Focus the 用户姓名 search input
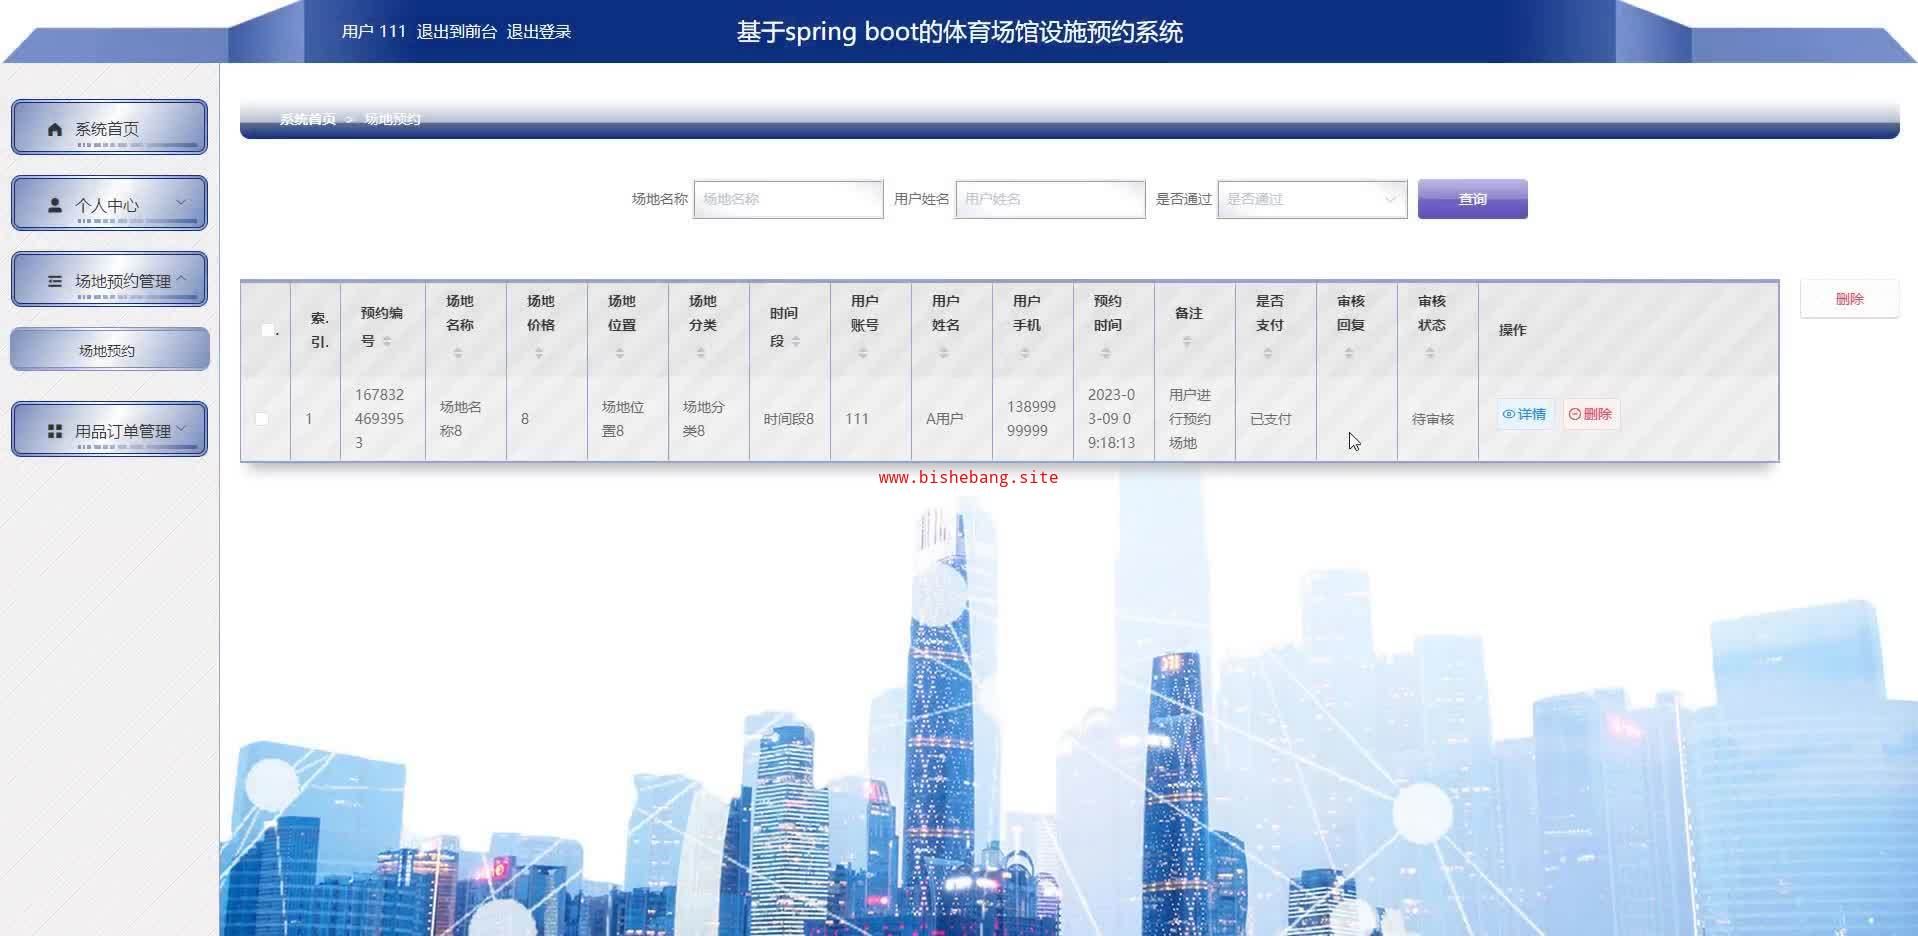 (1050, 199)
